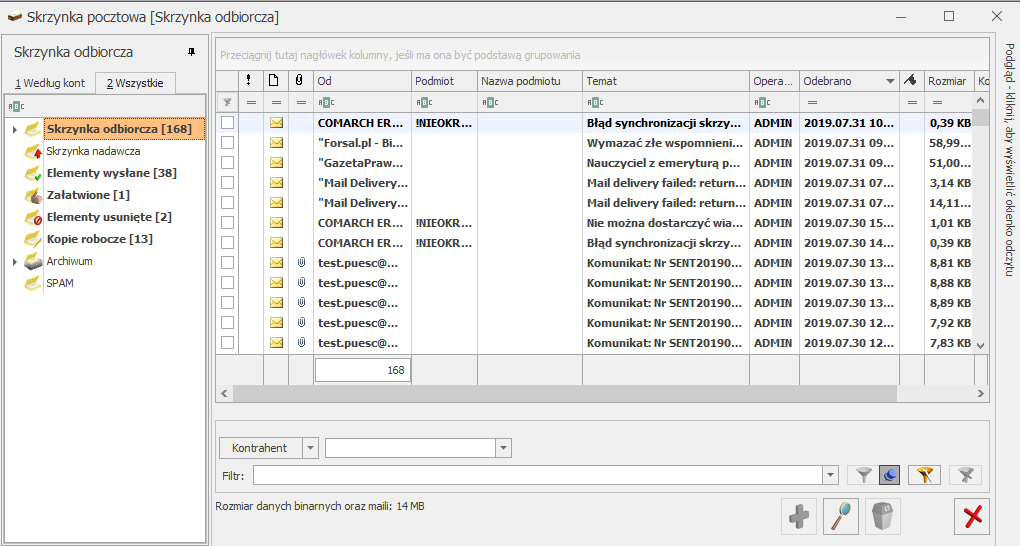1020x546 pixels.
Task: Select the checkbox of the first COMARCH ERP message
Action: (x=228, y=123)
